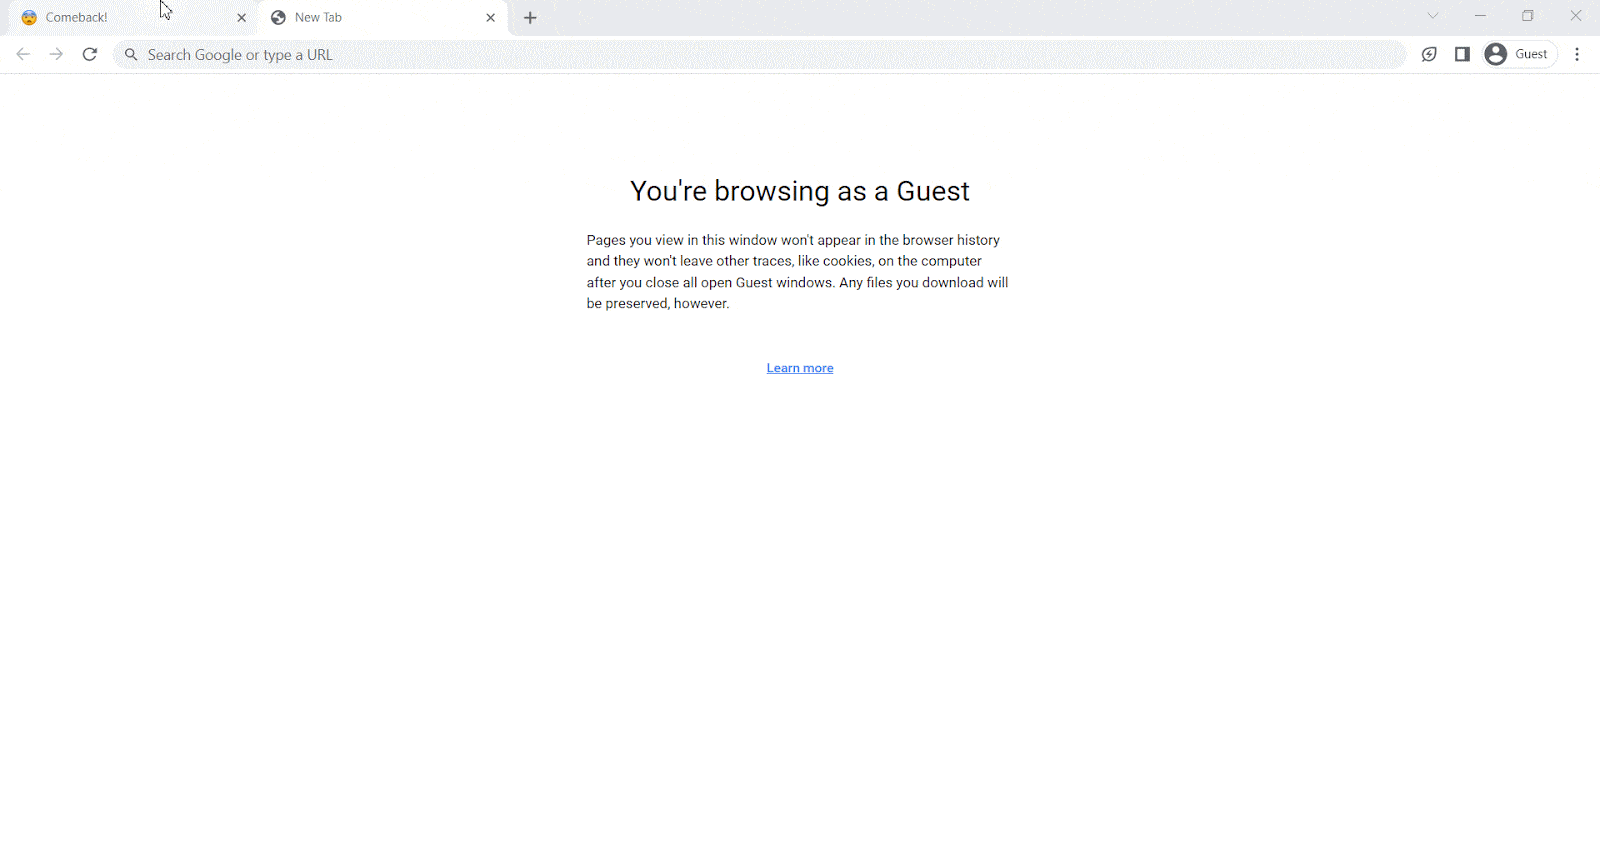
Task: Go forward to the next page
Action: [x=56, y=54]
